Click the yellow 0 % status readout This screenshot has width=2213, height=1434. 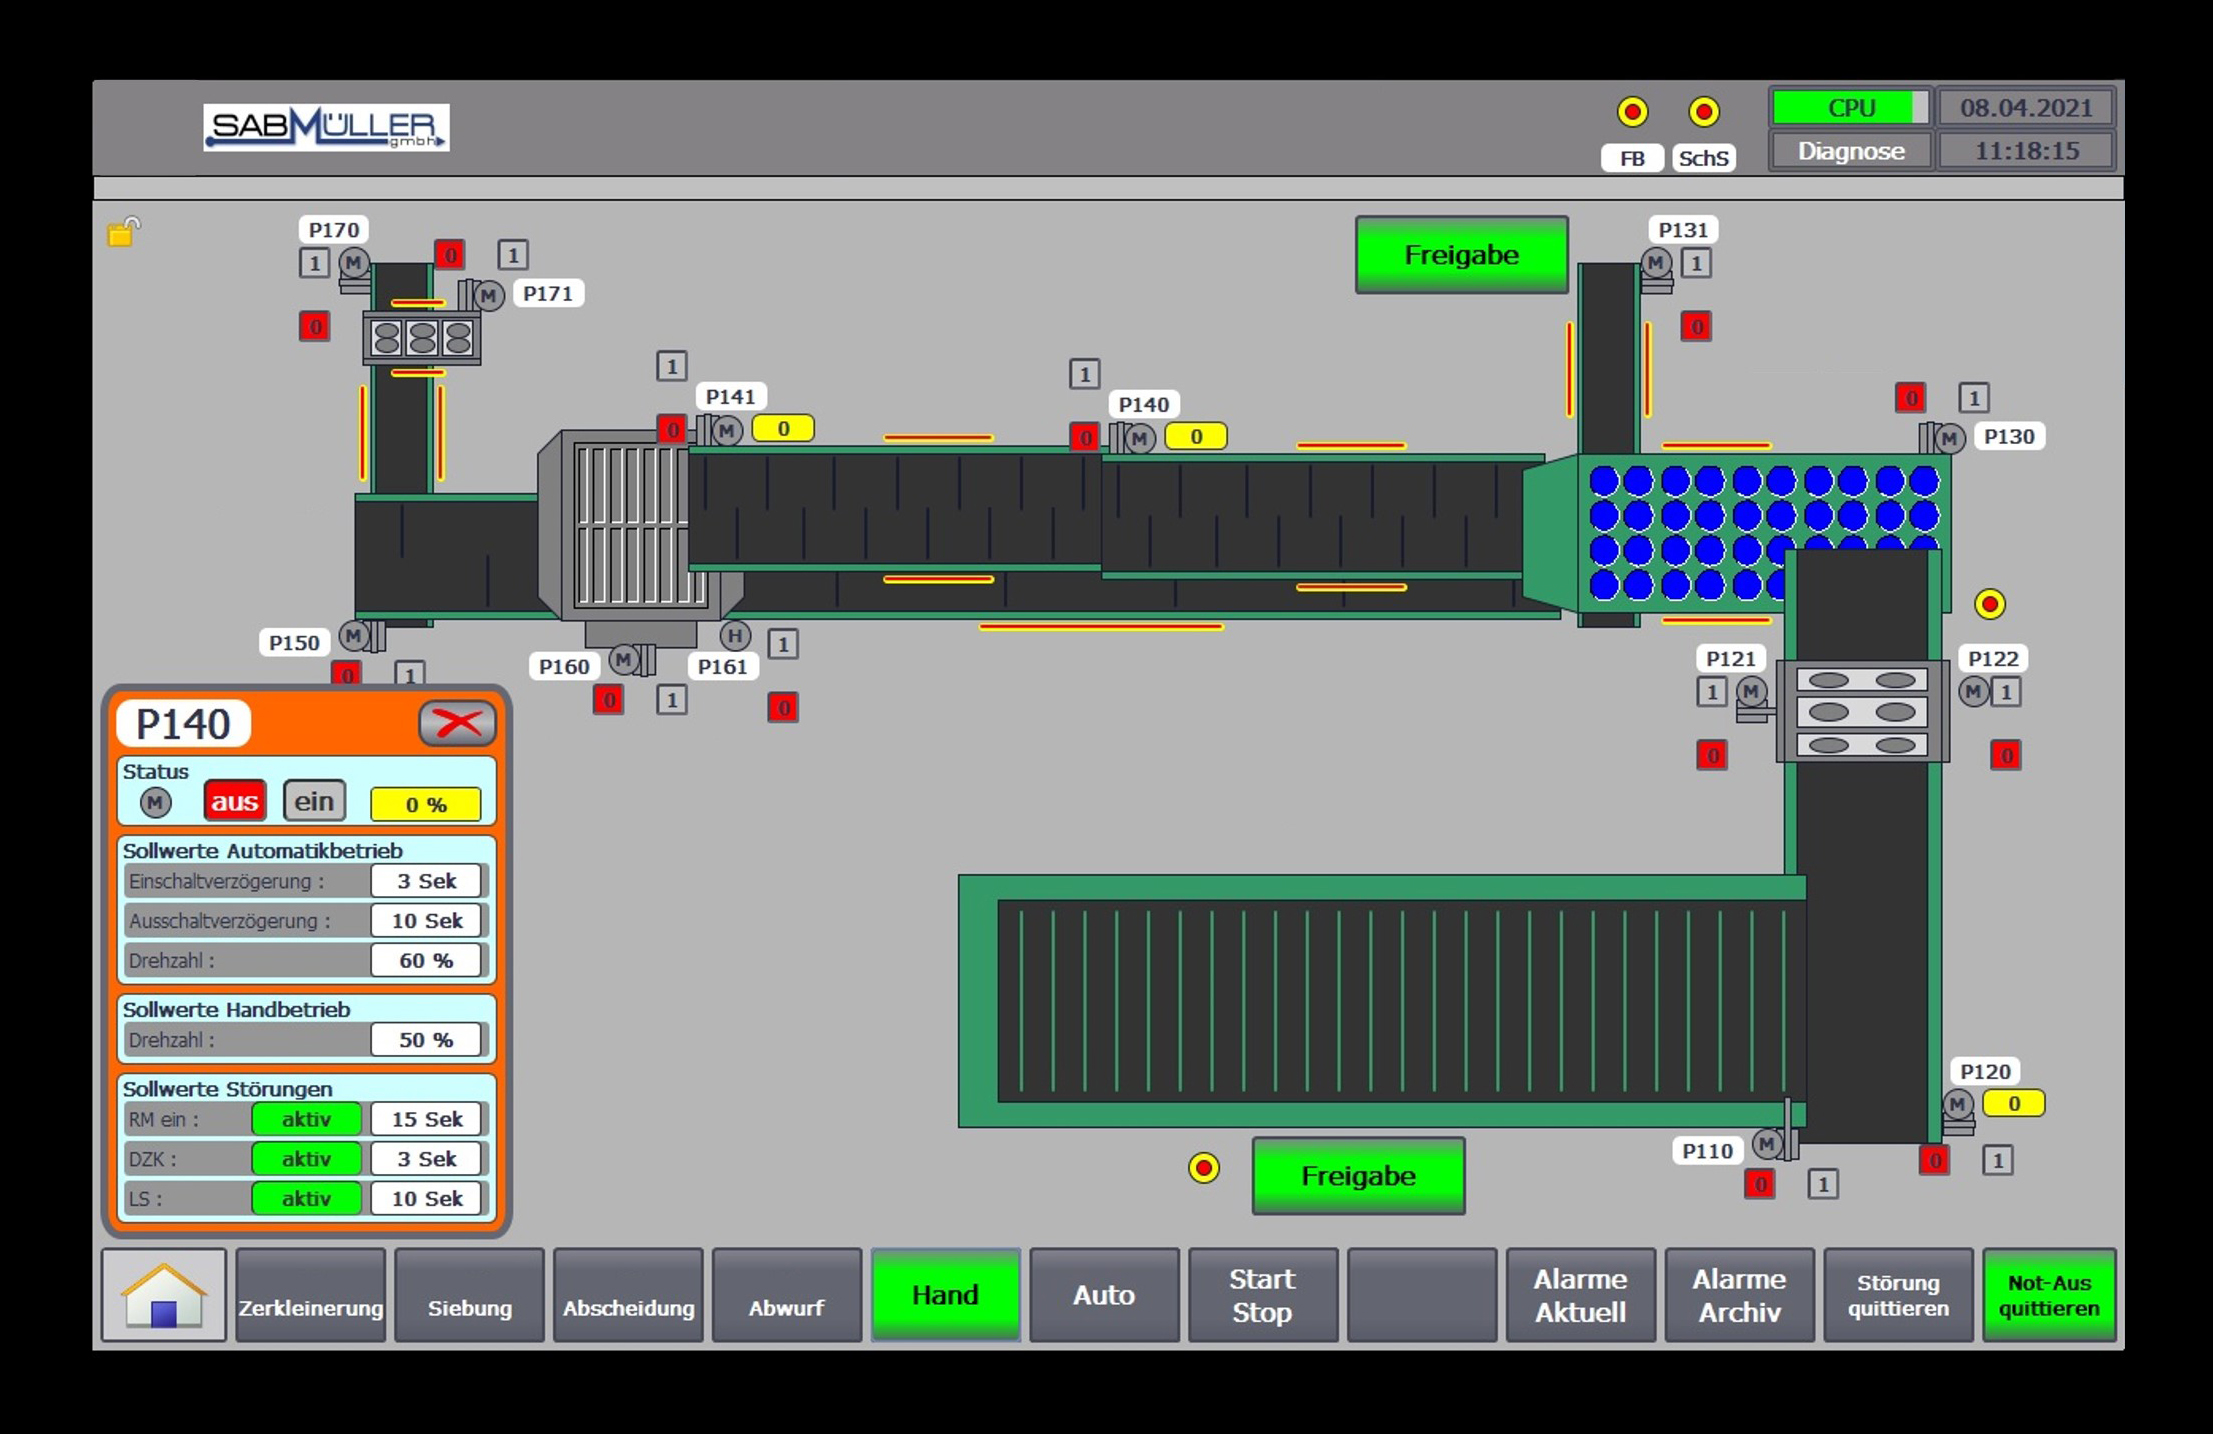(x=426, y=804)
